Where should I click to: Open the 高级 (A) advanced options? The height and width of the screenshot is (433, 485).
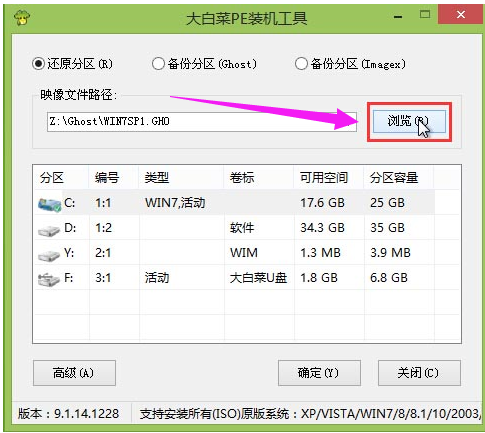(74, 373)
